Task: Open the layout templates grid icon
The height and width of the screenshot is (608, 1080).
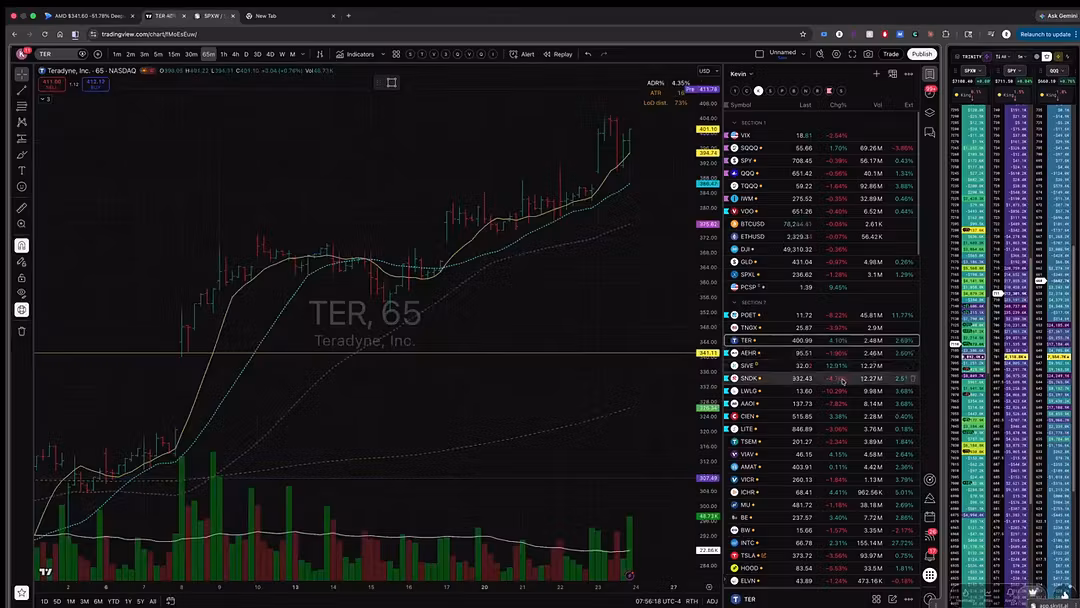Action: click(x=396, y=54)
